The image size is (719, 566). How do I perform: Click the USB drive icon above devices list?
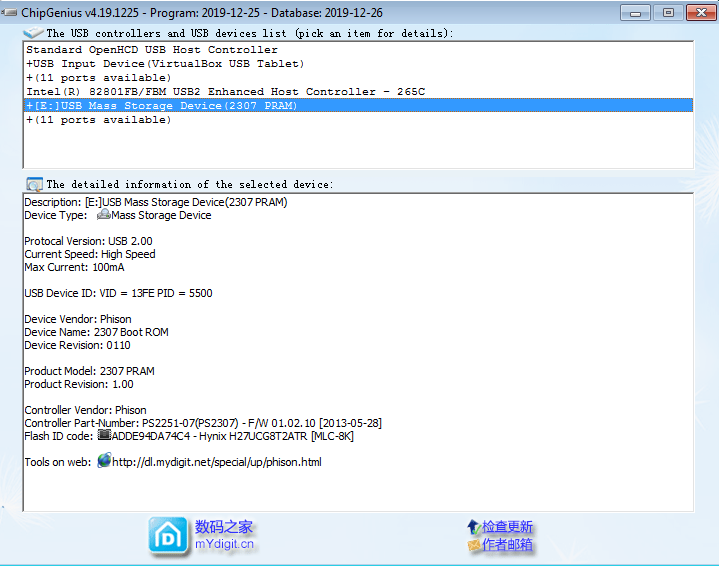tap(33, 33)
